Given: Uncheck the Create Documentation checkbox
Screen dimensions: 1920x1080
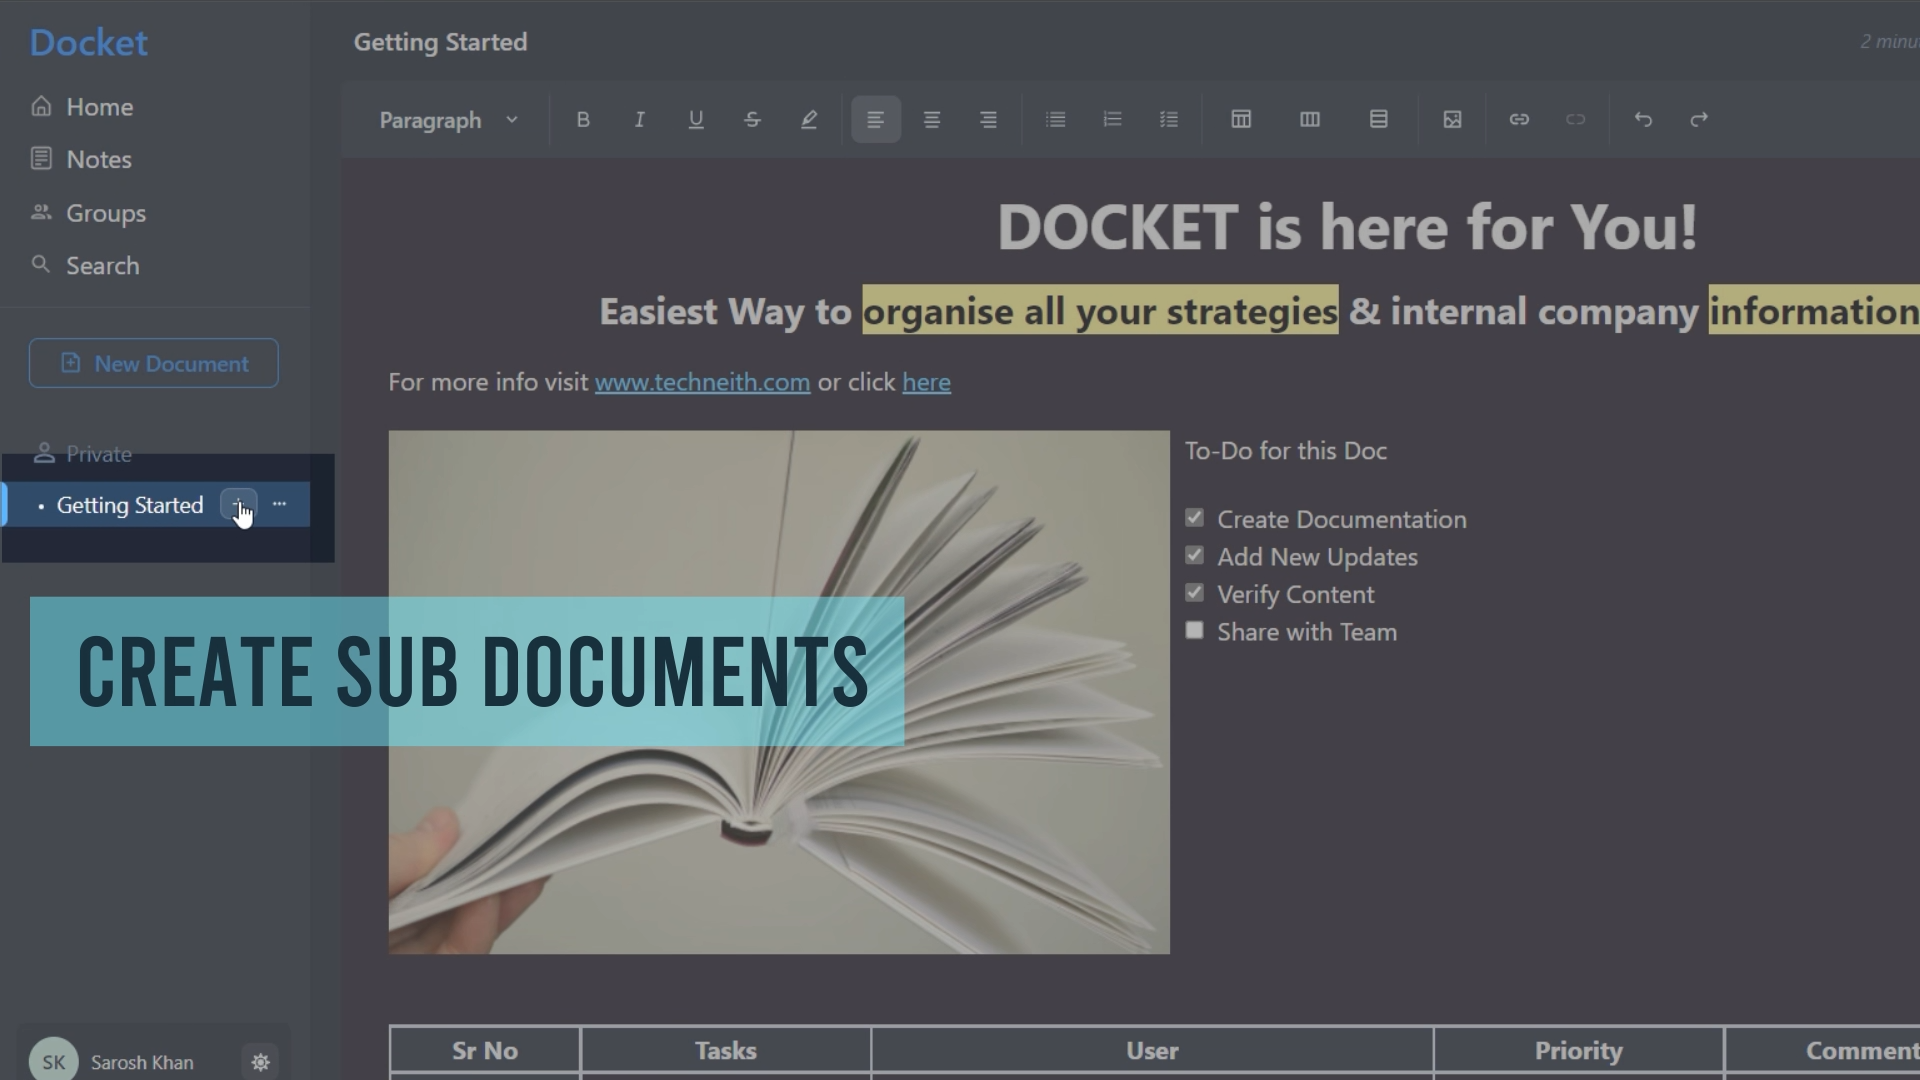Looking at the screenshot, I should click(x=1194, y=518).
